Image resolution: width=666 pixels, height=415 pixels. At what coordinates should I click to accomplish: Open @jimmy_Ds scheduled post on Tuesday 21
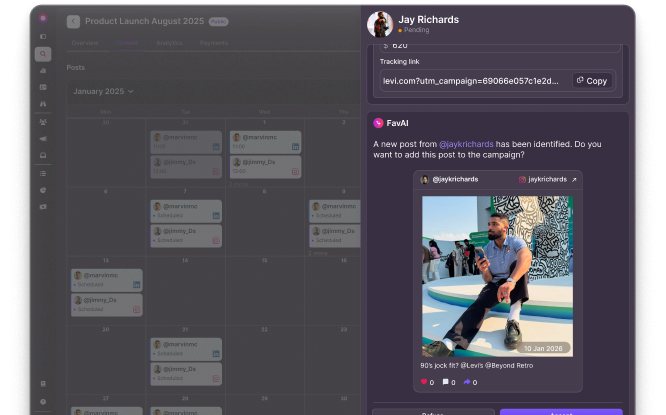pyautogui.click(x=186, y=374)
